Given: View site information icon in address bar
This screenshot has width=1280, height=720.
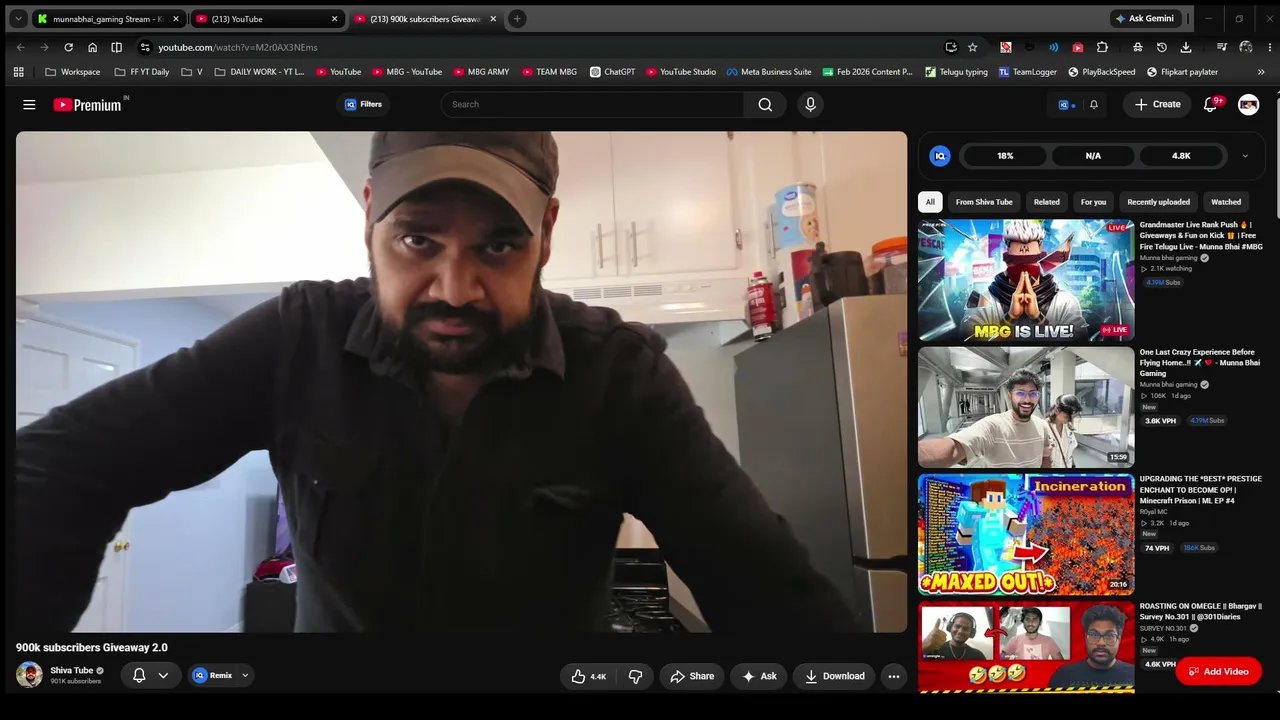Looking at the screenshot, I should point(145,47).
